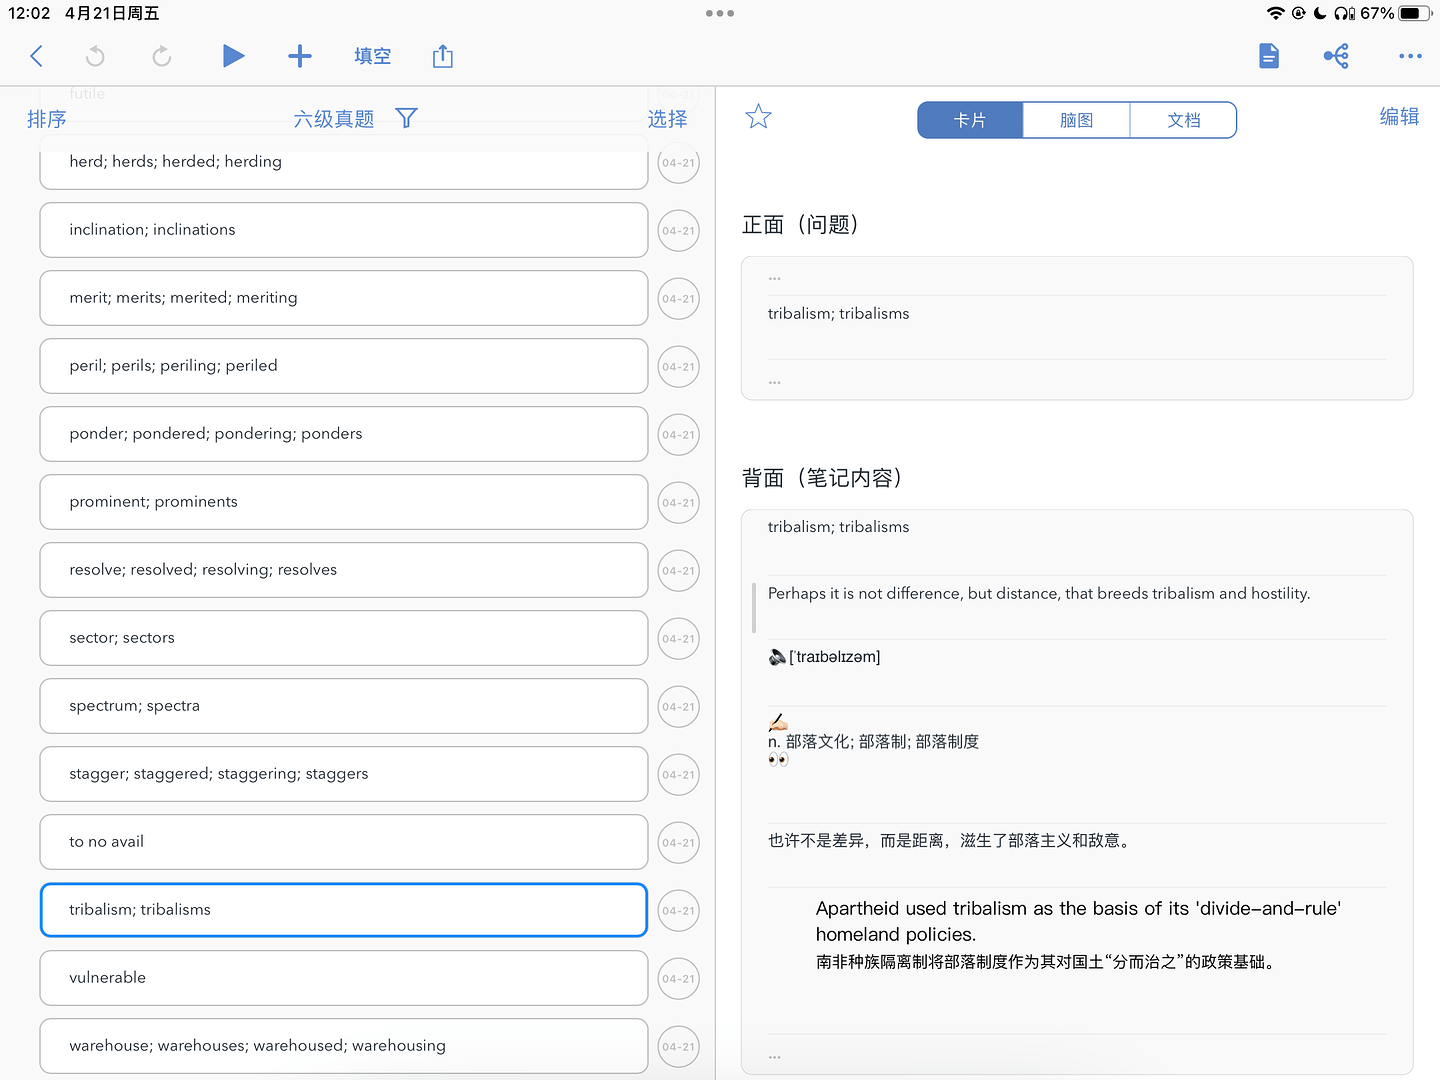The image size is (1440, 1080).
Task: Select the 'to no avail' card
Action: click(x=344, y=842)
